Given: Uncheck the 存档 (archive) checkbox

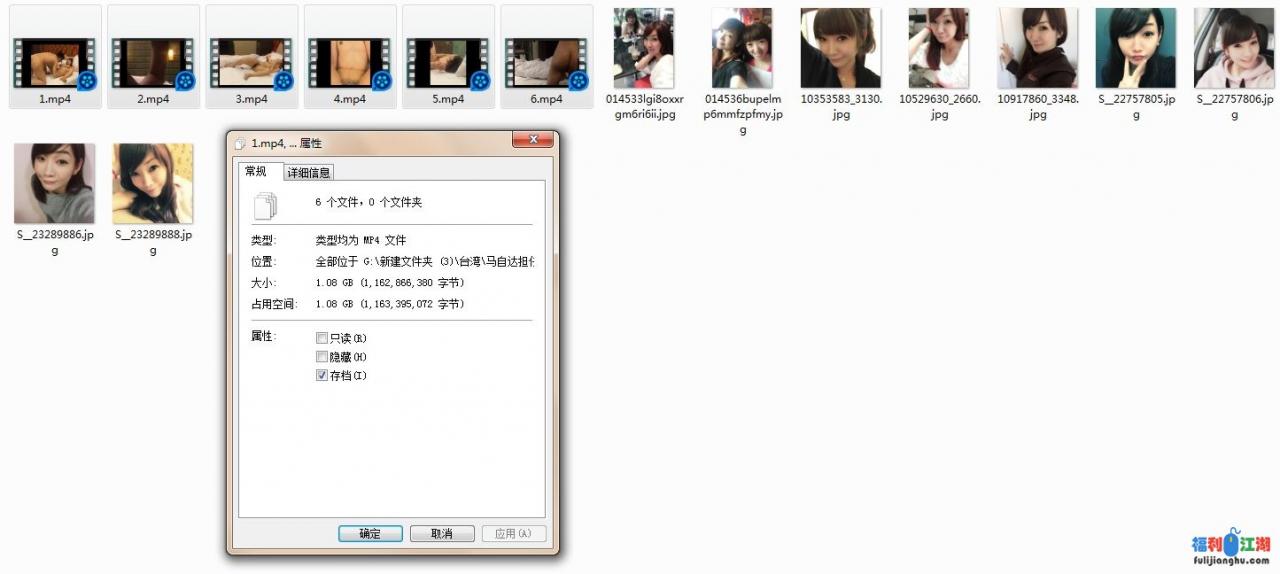Looking at the screenshot, I should pos(322,376).
